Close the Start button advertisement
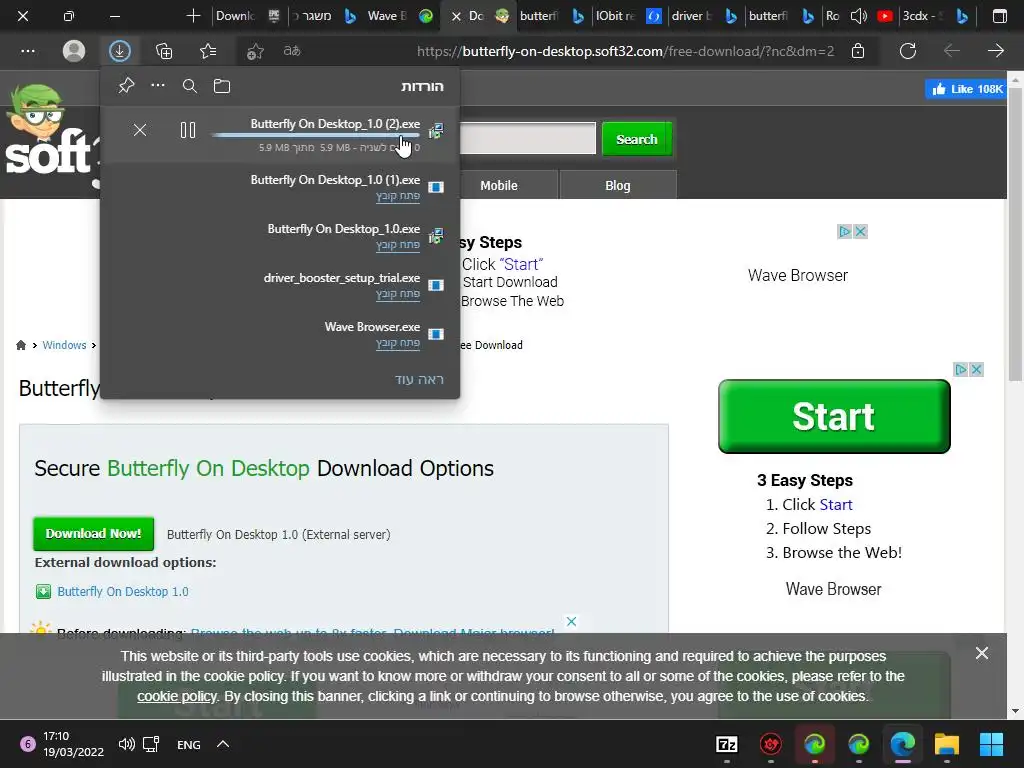 [976, 370]
